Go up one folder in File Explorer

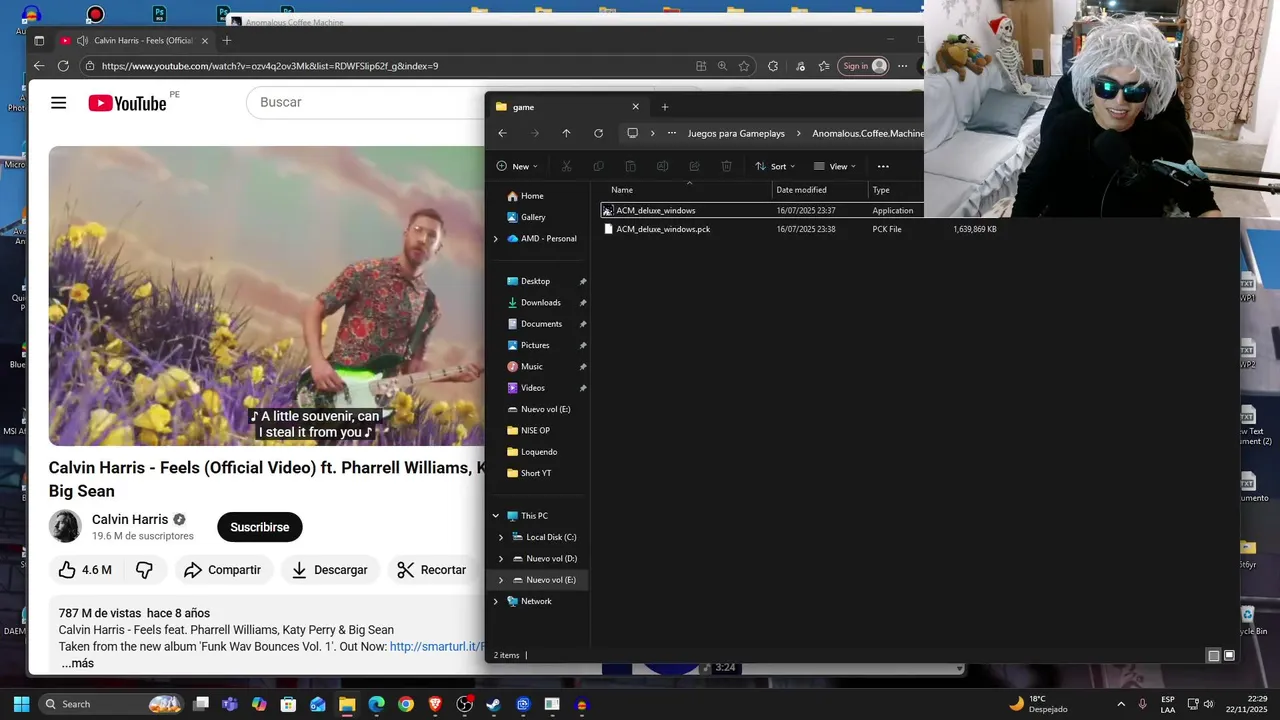(566, 133)
